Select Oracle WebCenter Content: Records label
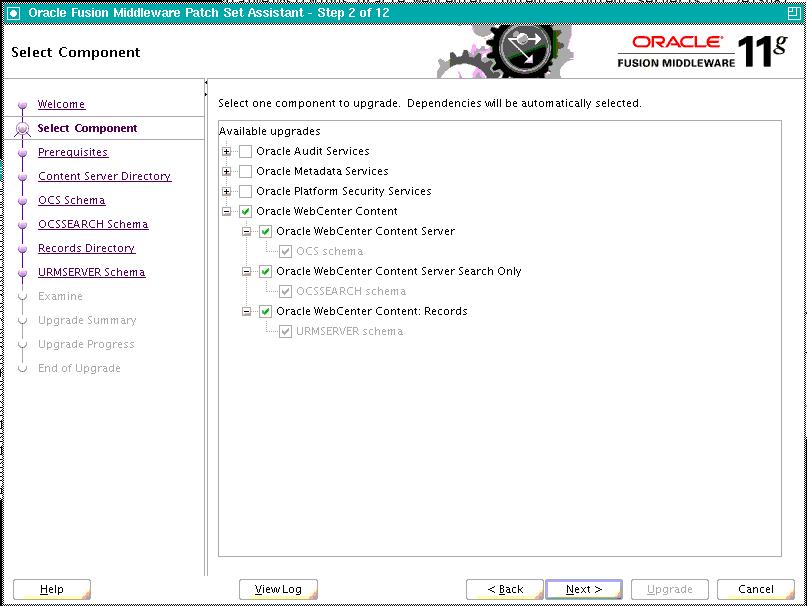Image resolution: width=807 pixels, height=606 pixels. click(x=372, y=311)
